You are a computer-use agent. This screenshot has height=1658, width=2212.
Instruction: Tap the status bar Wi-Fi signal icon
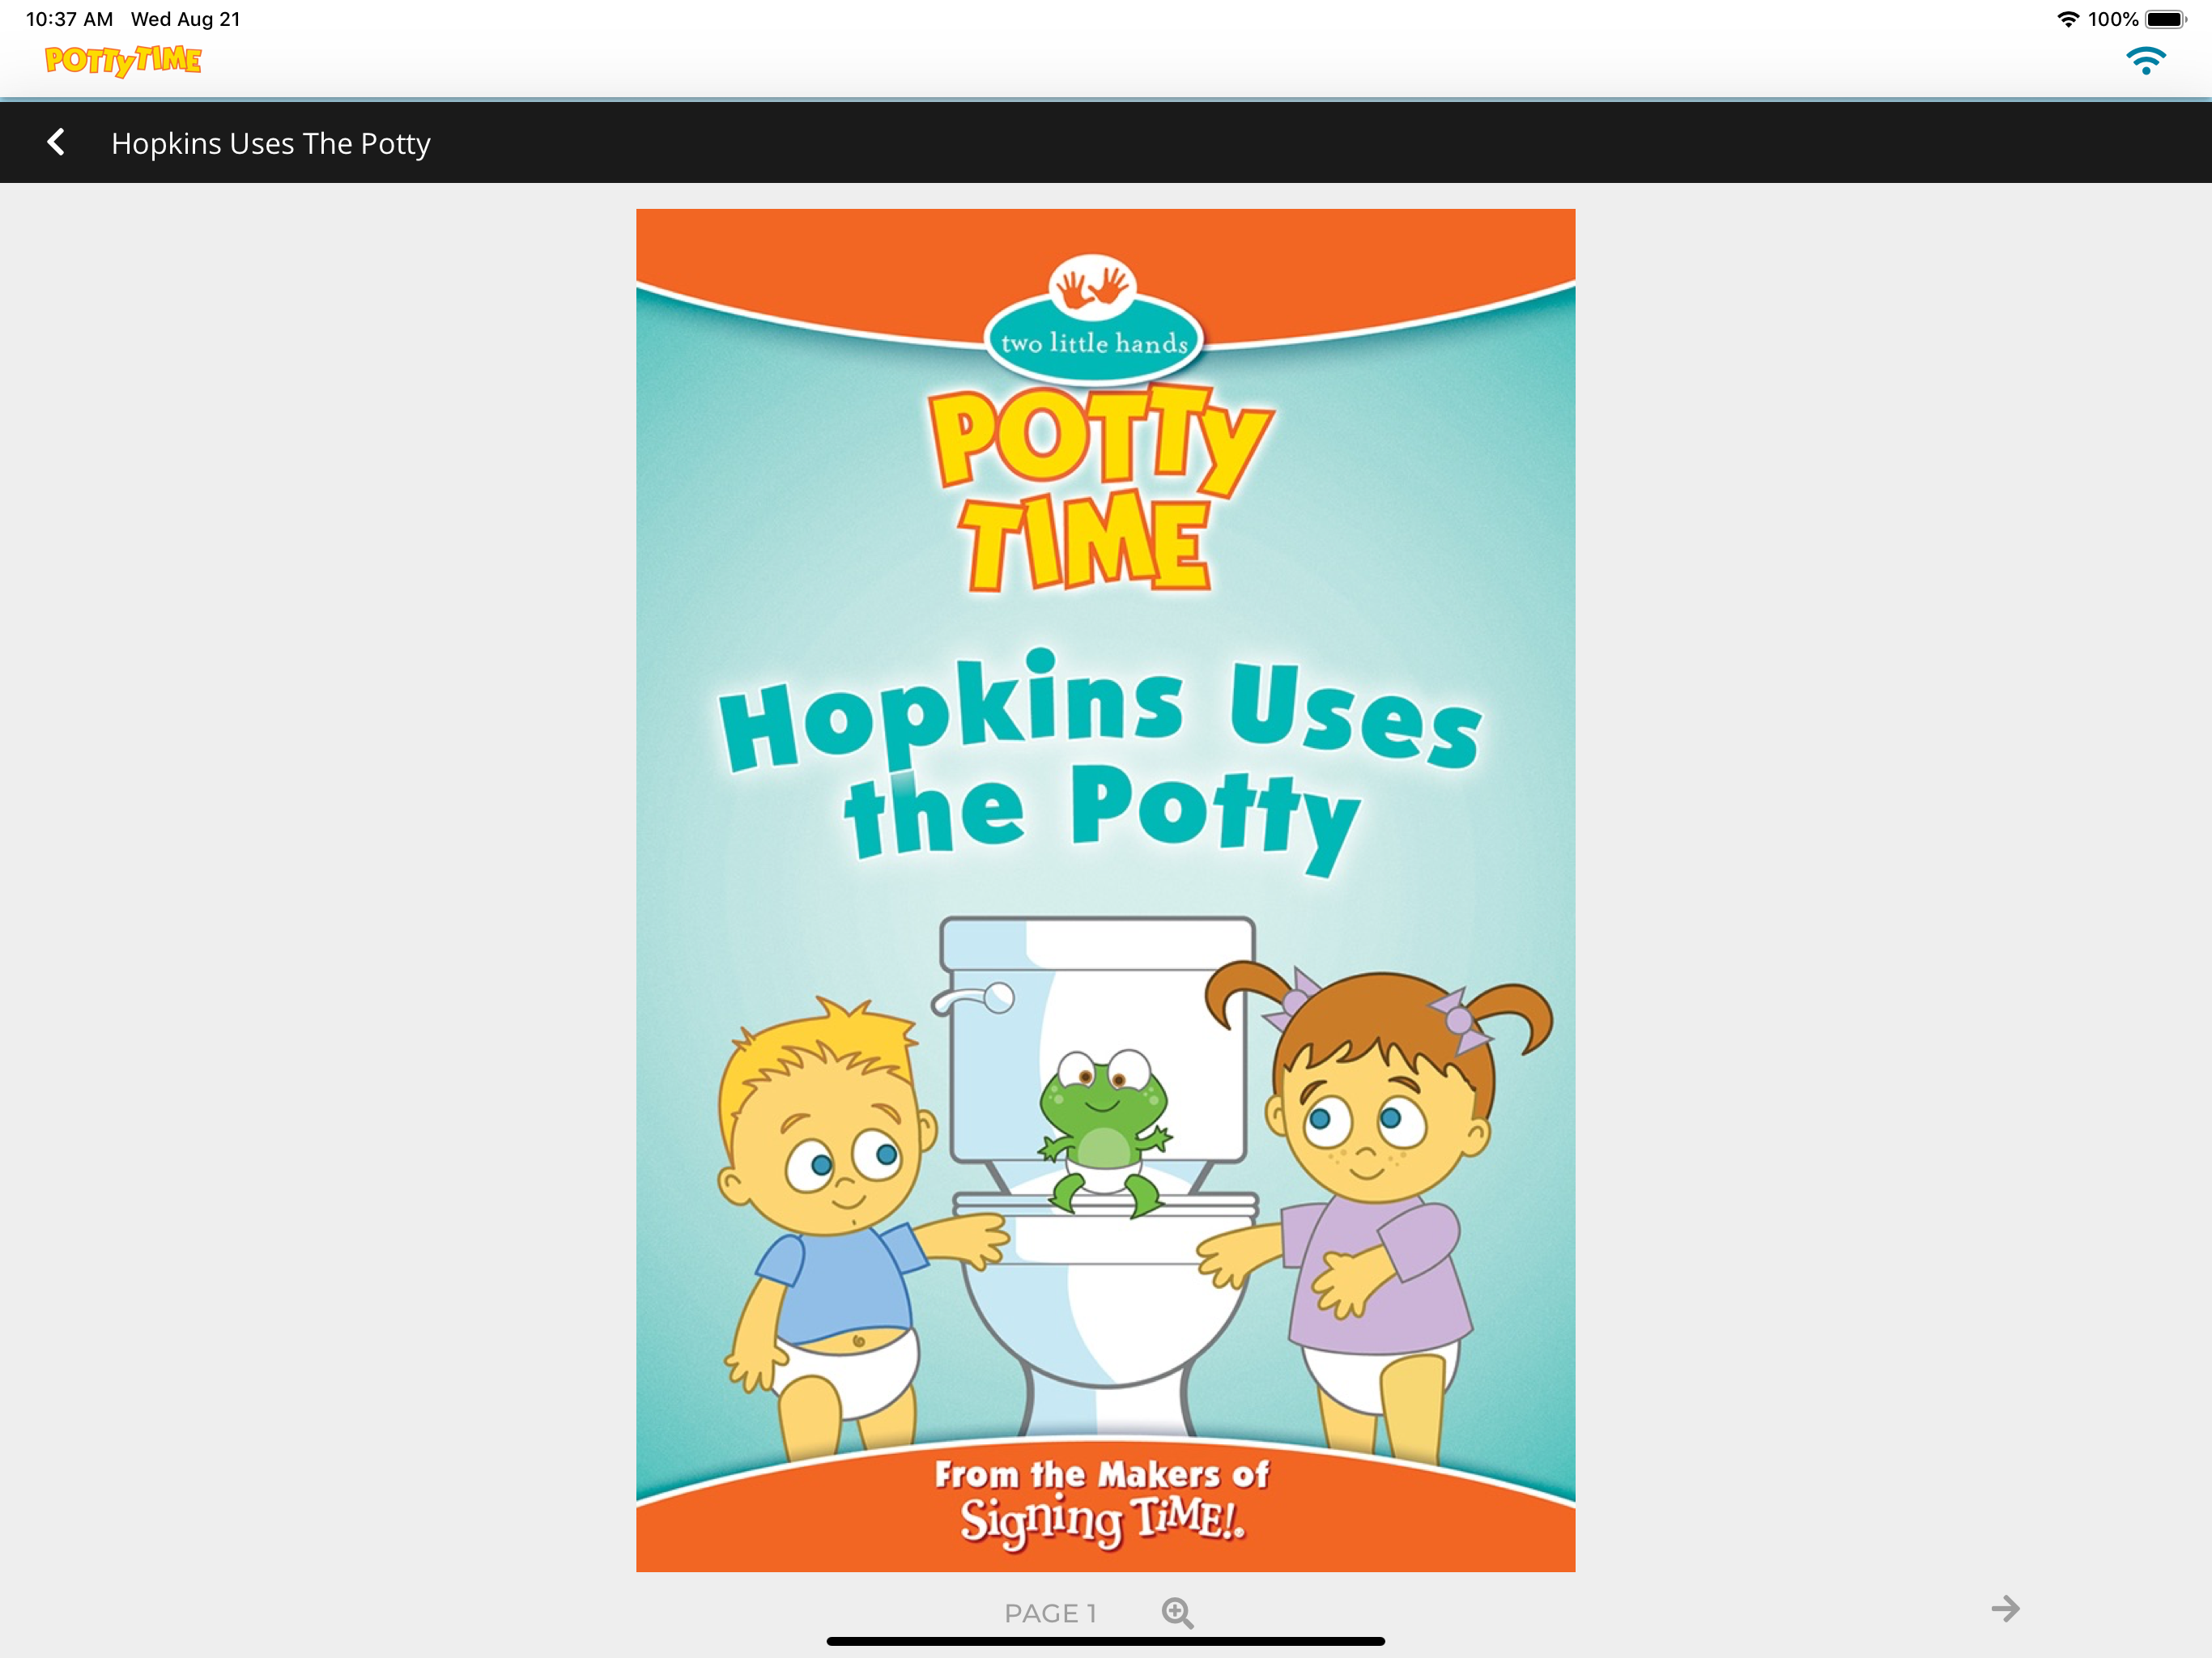coord(2068,19)
